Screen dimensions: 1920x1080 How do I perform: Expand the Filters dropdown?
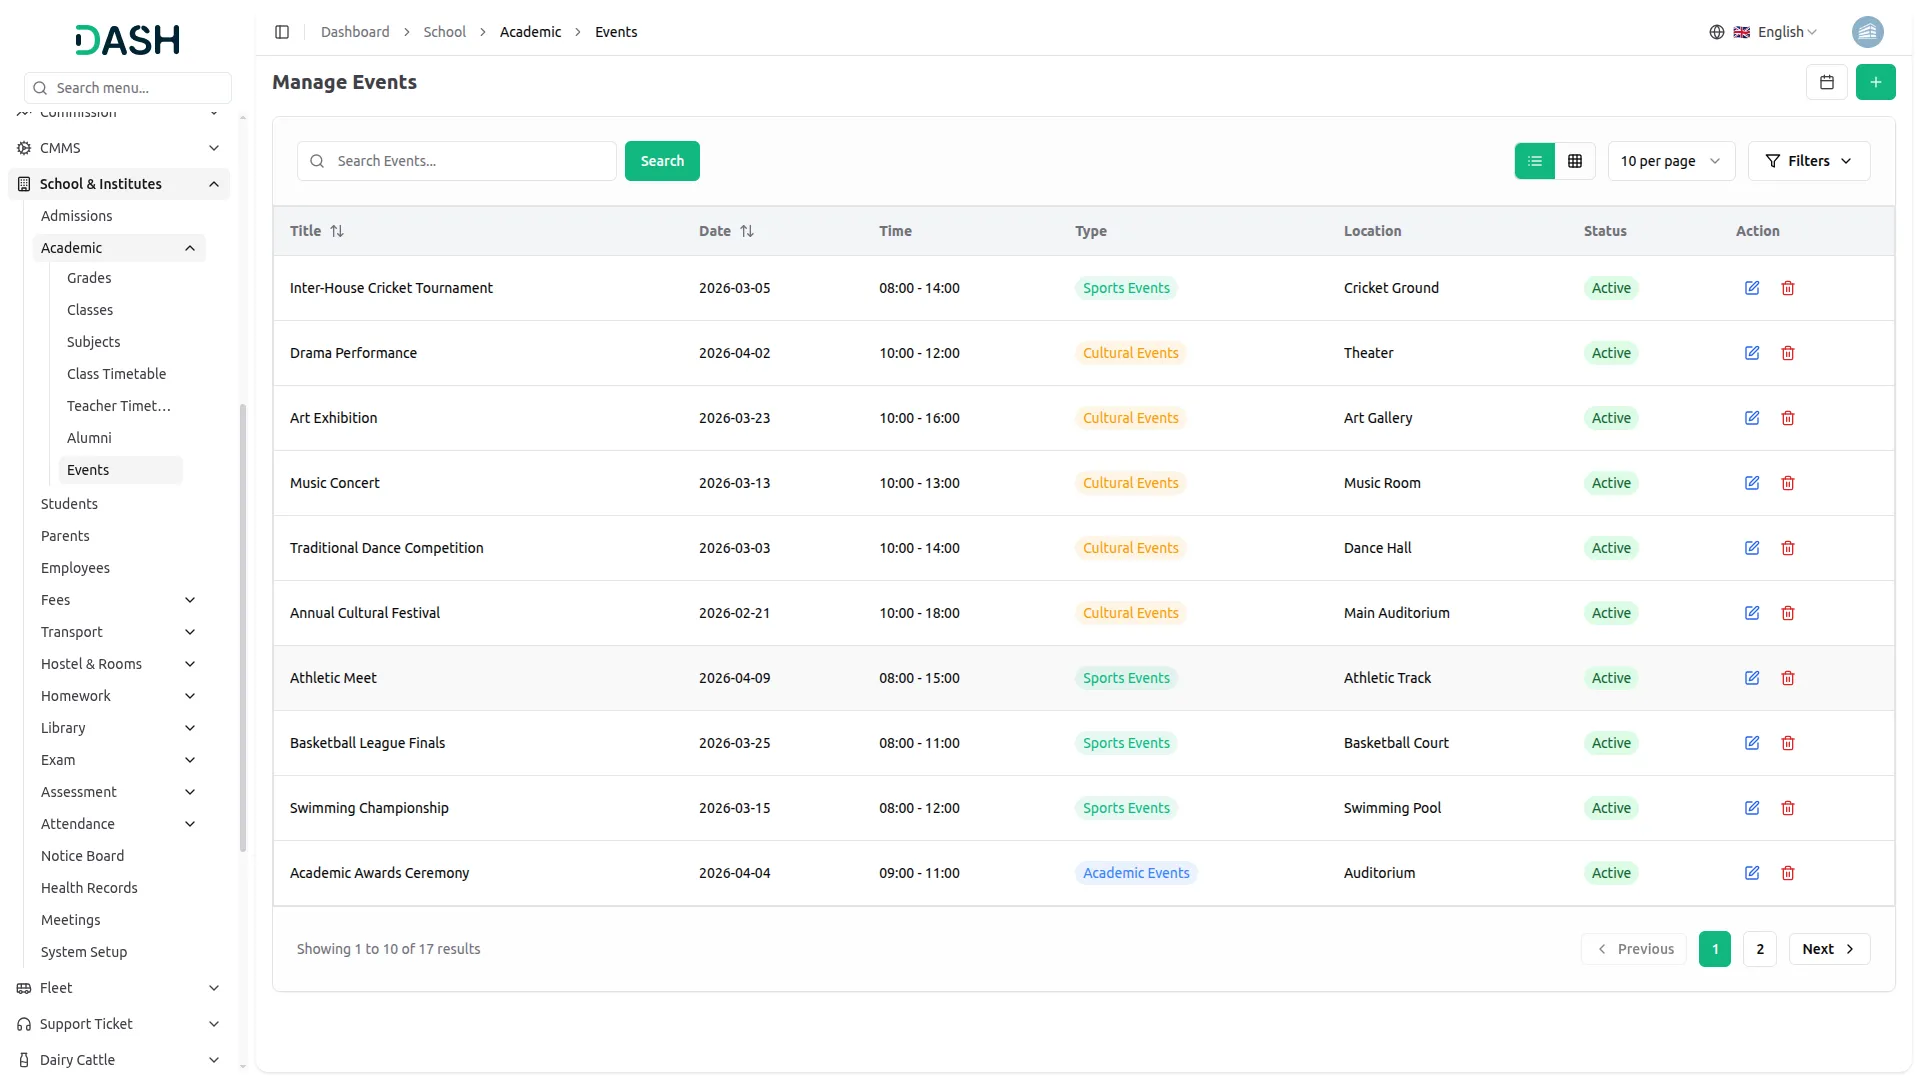click(x=1808, y=161)
